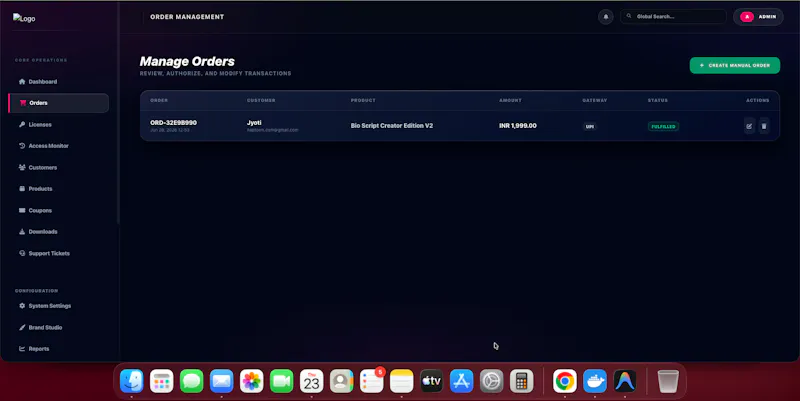Image resolution: width=800 pixels, height=401 pixels.
Task: Open Photos from the dock
Action: coord(252,381)
